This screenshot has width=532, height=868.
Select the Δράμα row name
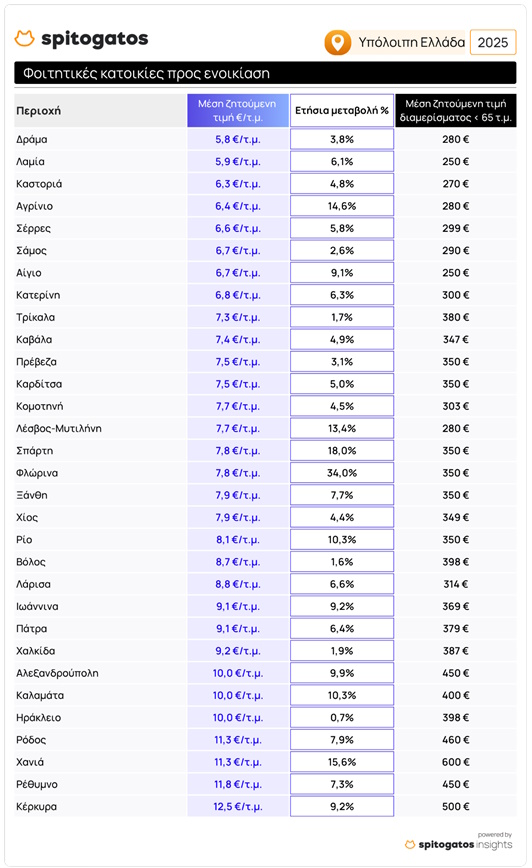(x=32, y=140)
